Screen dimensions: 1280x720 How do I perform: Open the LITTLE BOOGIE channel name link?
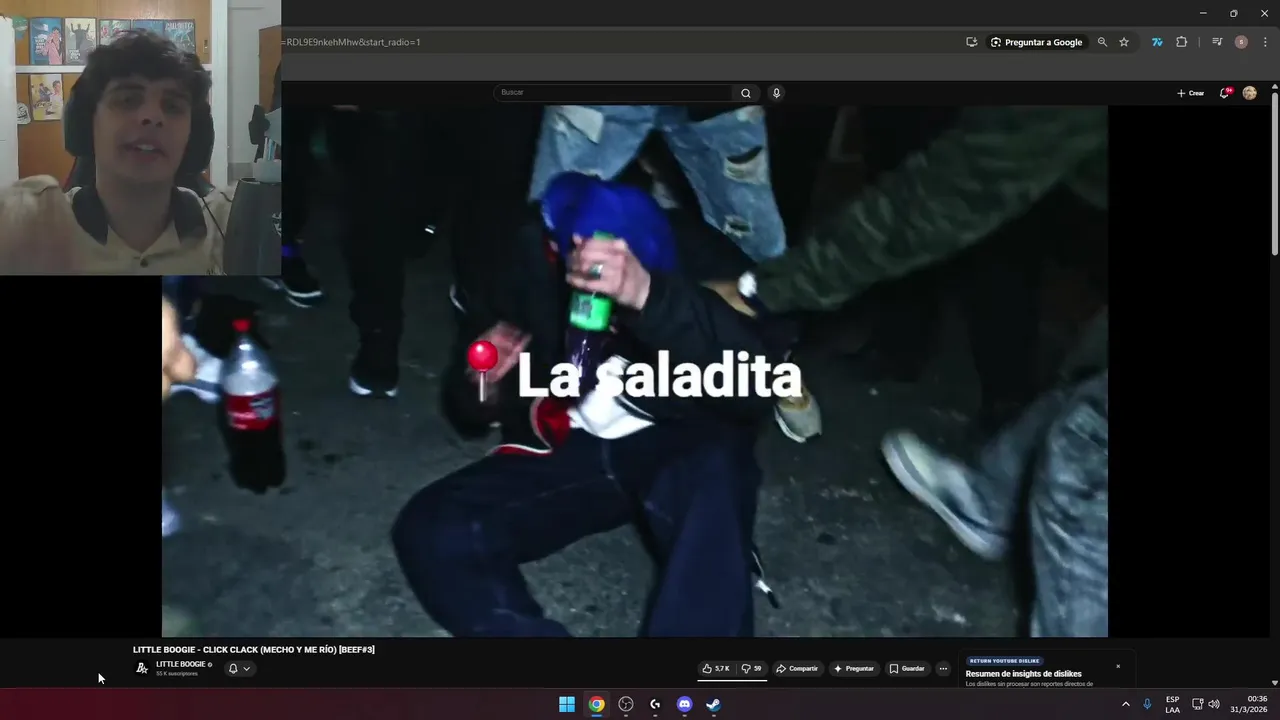pyautogui.click(x=181, y=664)
